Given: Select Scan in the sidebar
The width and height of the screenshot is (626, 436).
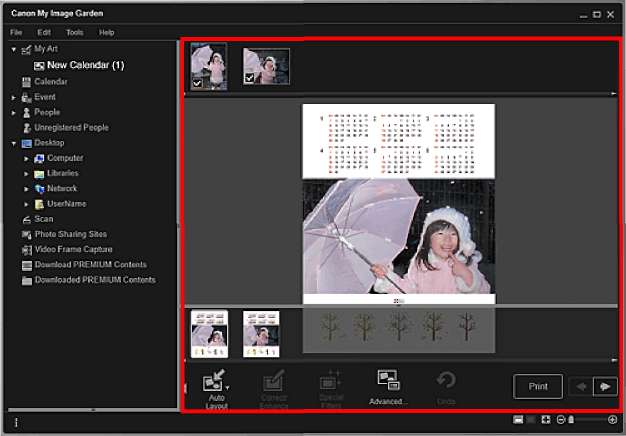Looking at the screenshot, I should click(43, 218).
